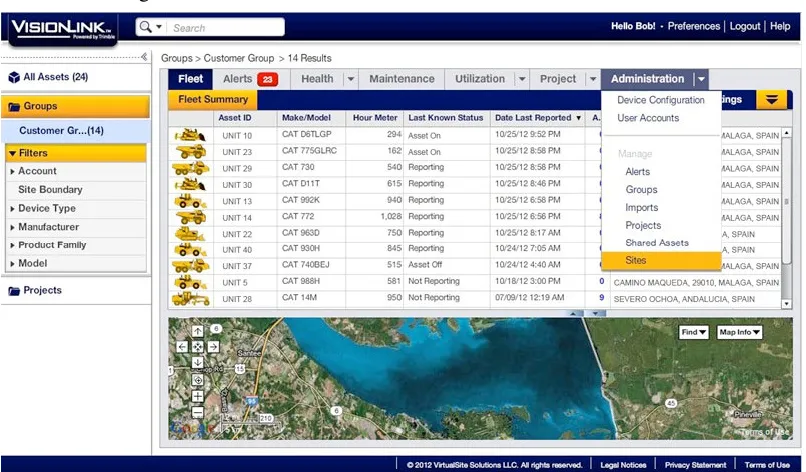Click the Logout link
Screen dimensions: 806x472
click(x=745, y=26)
